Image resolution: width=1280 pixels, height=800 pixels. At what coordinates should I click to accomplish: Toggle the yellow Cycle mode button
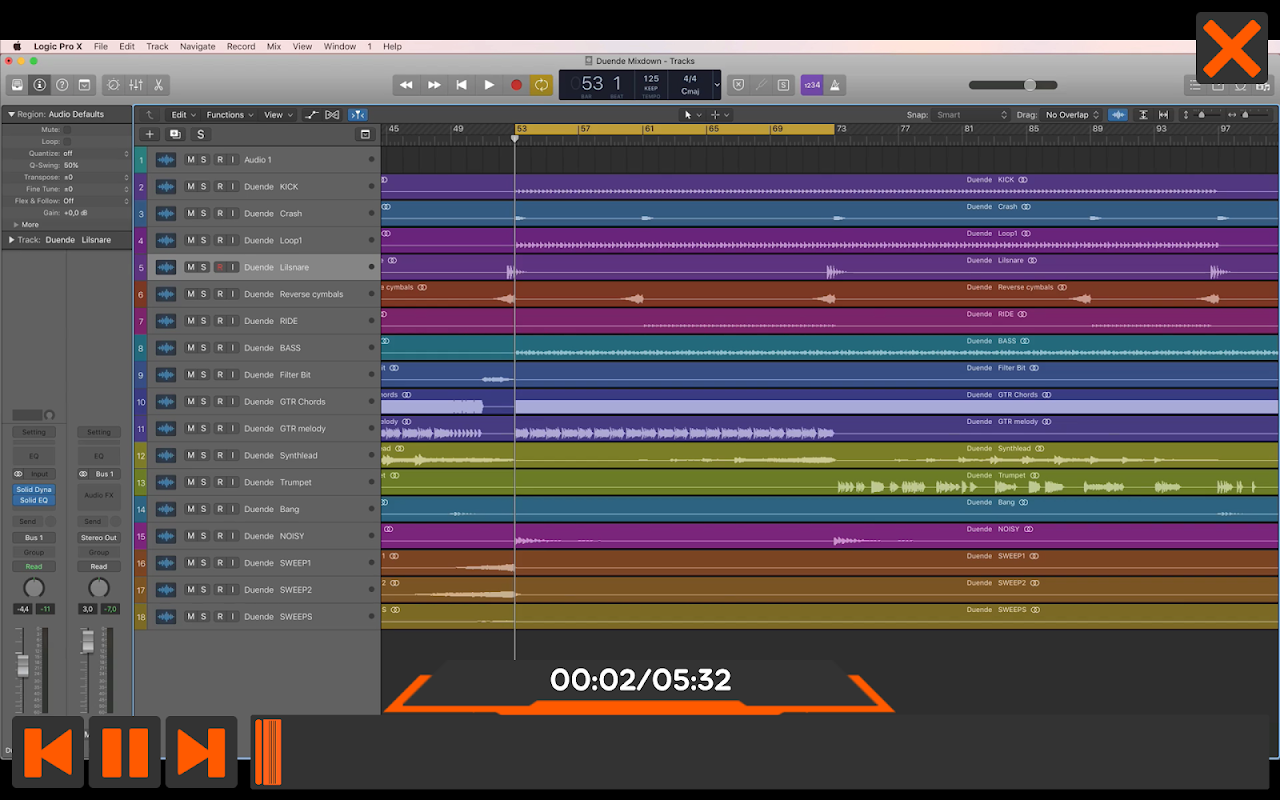[541, 85]
